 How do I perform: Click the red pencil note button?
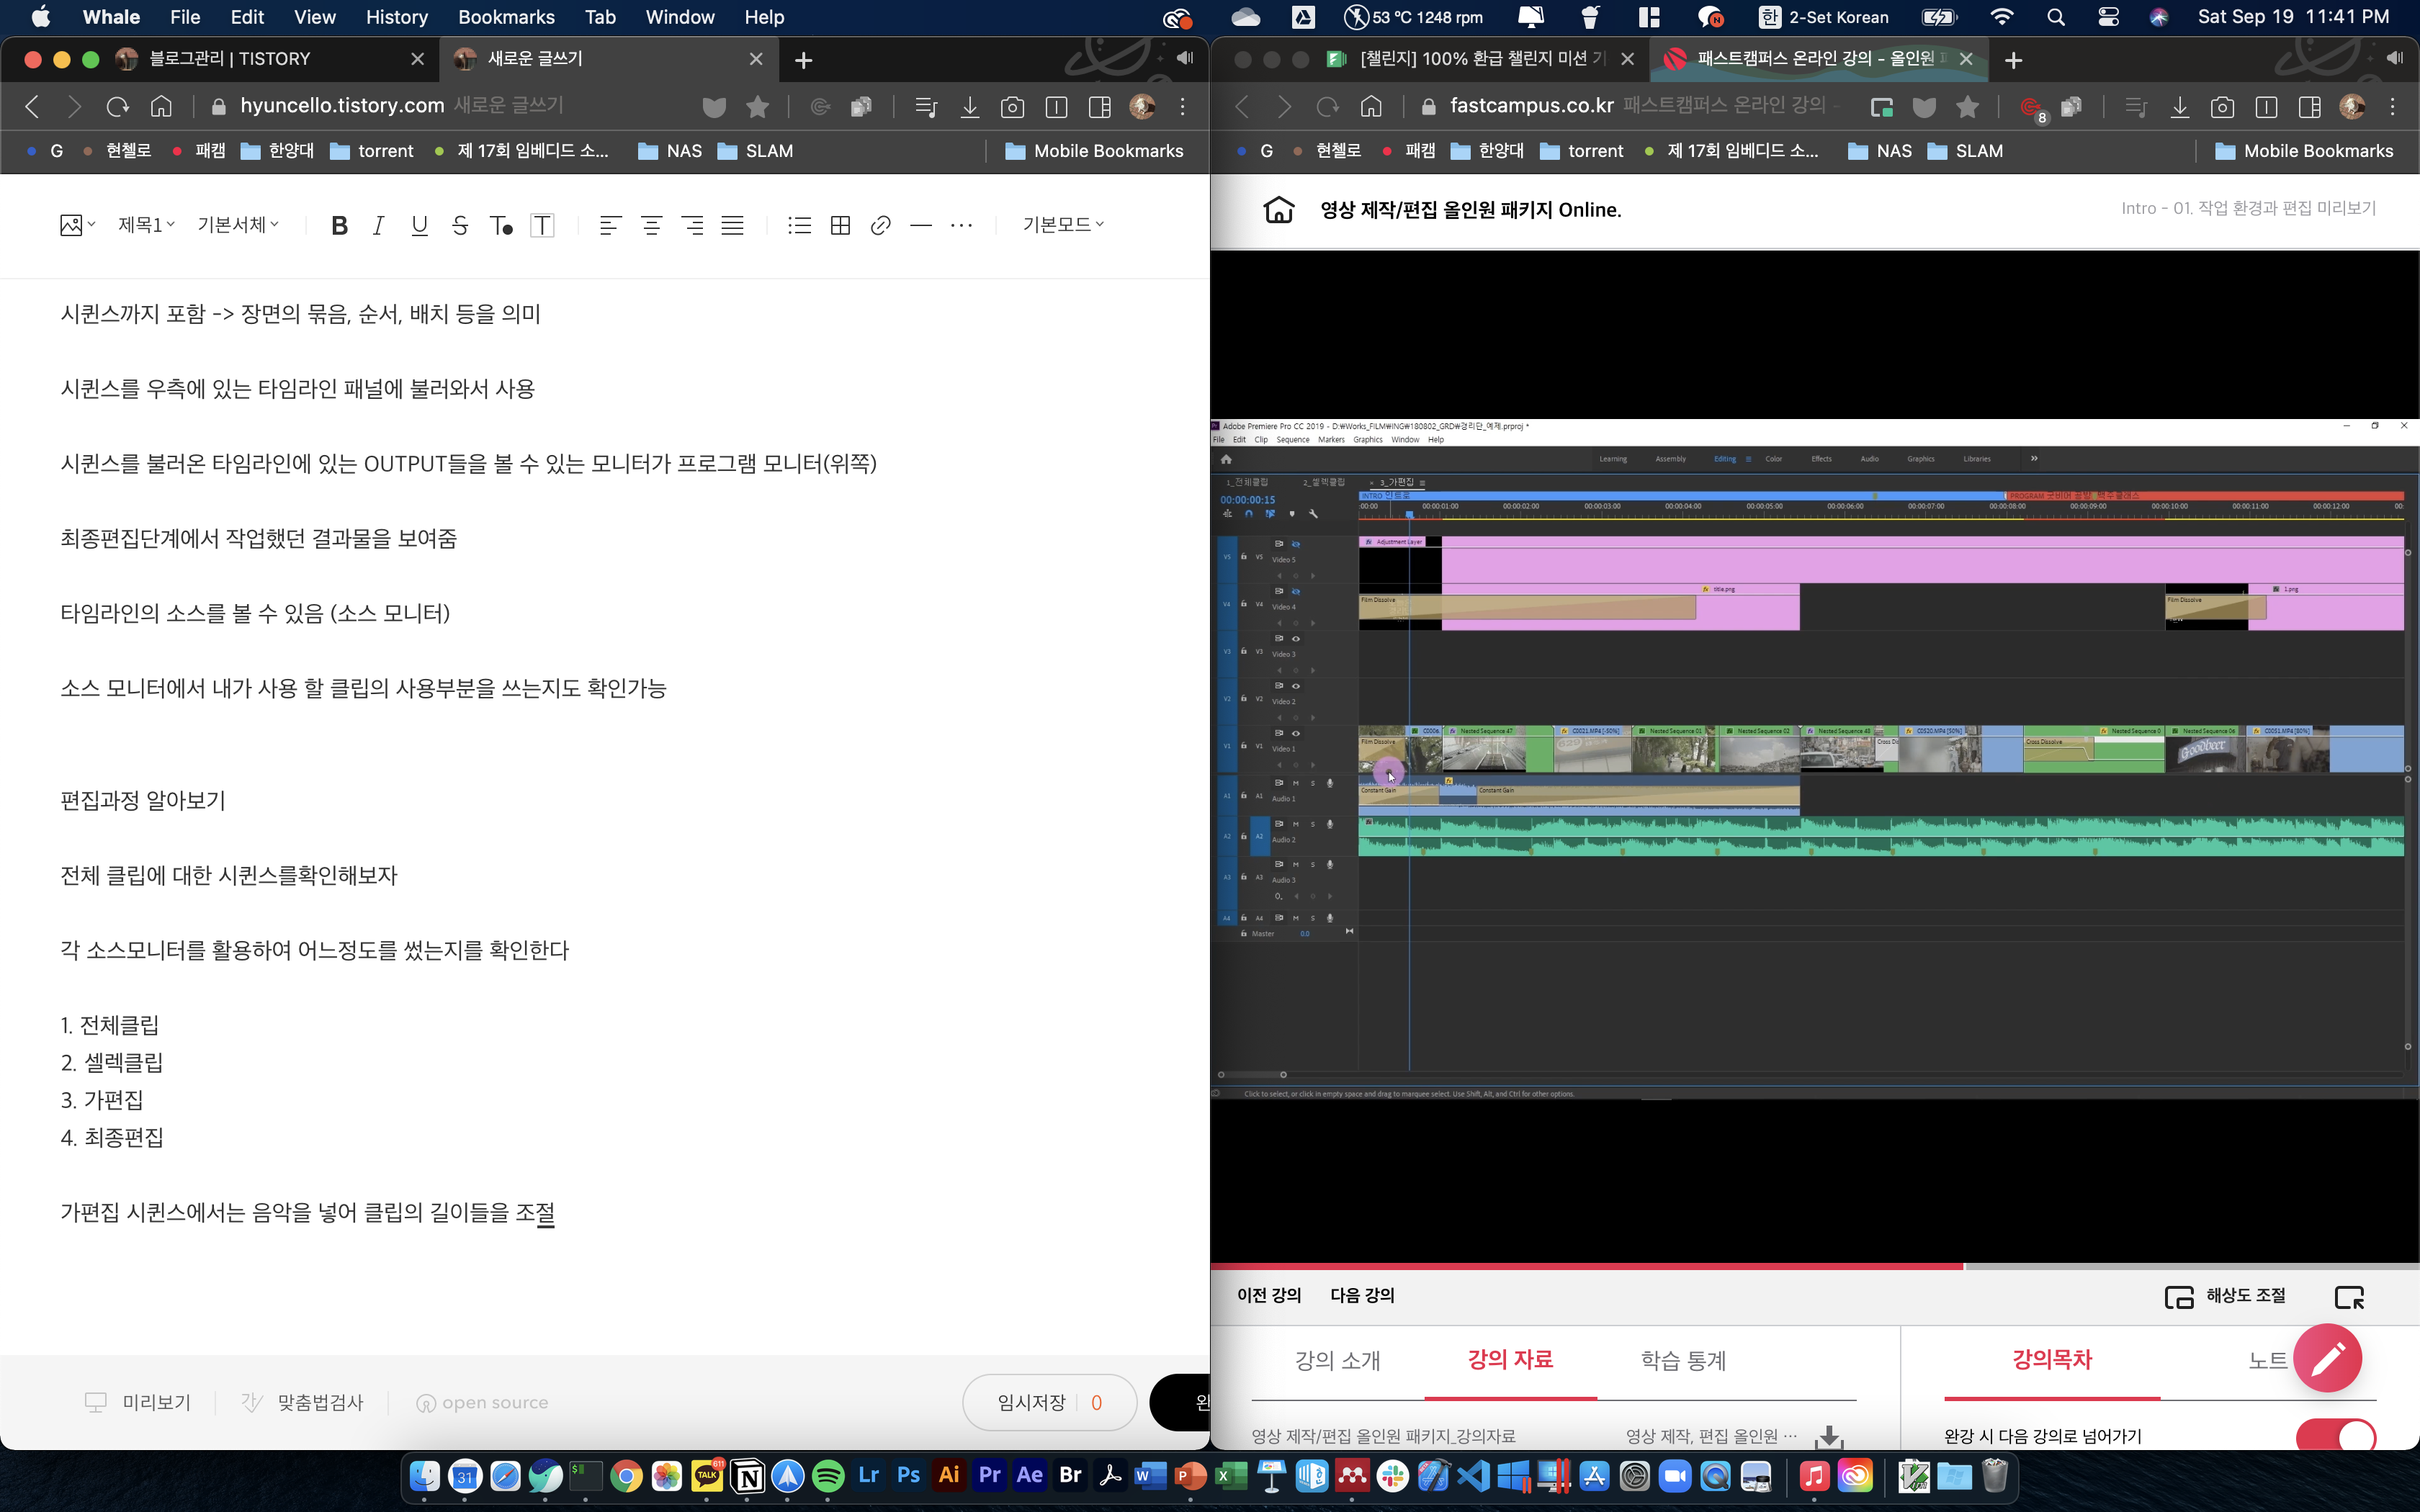[x=2327, y=1358]
